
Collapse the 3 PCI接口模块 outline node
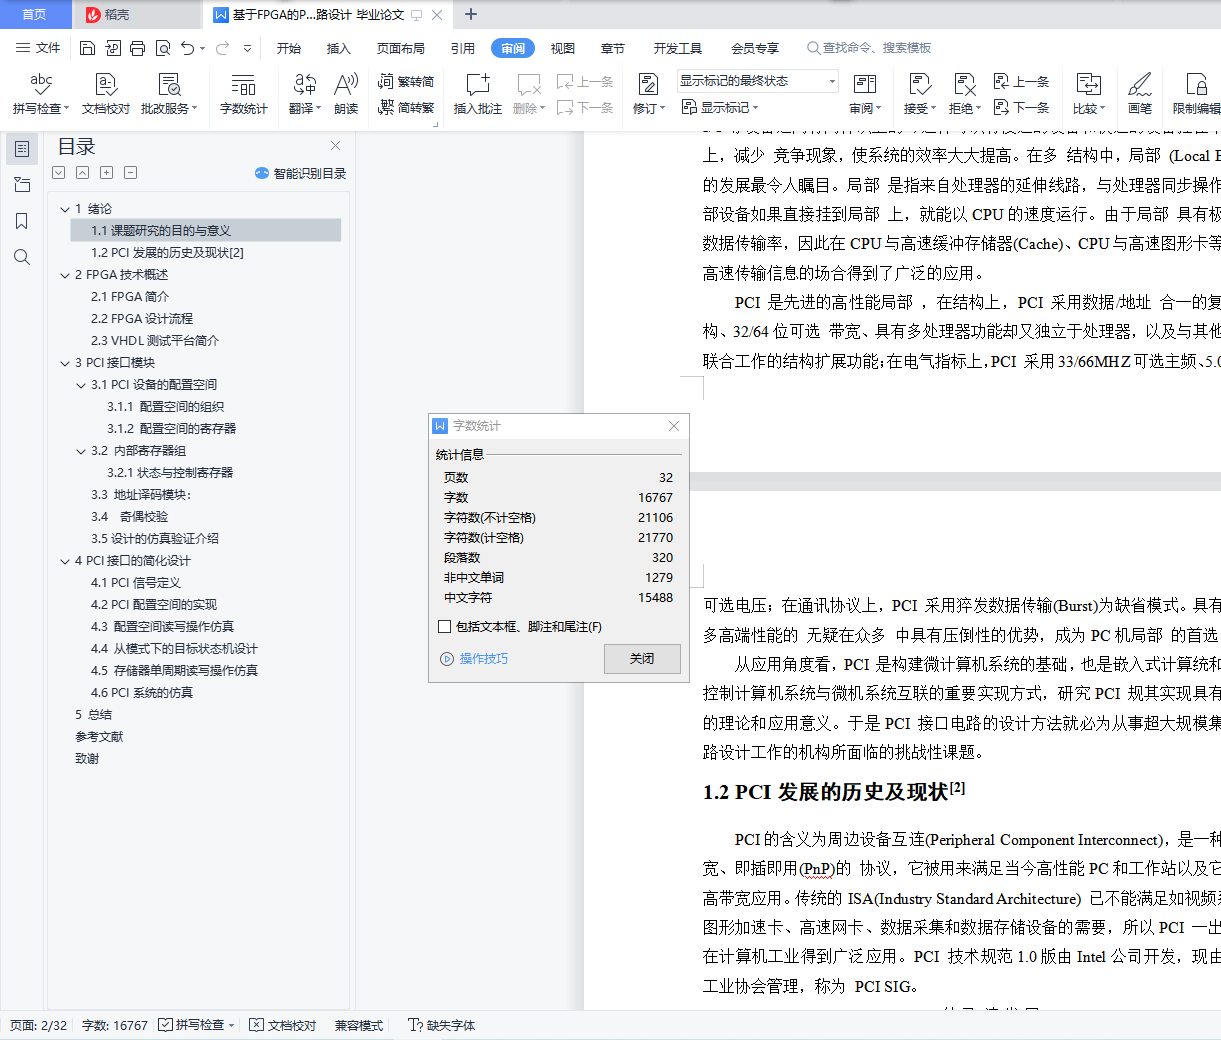(65, 363)
